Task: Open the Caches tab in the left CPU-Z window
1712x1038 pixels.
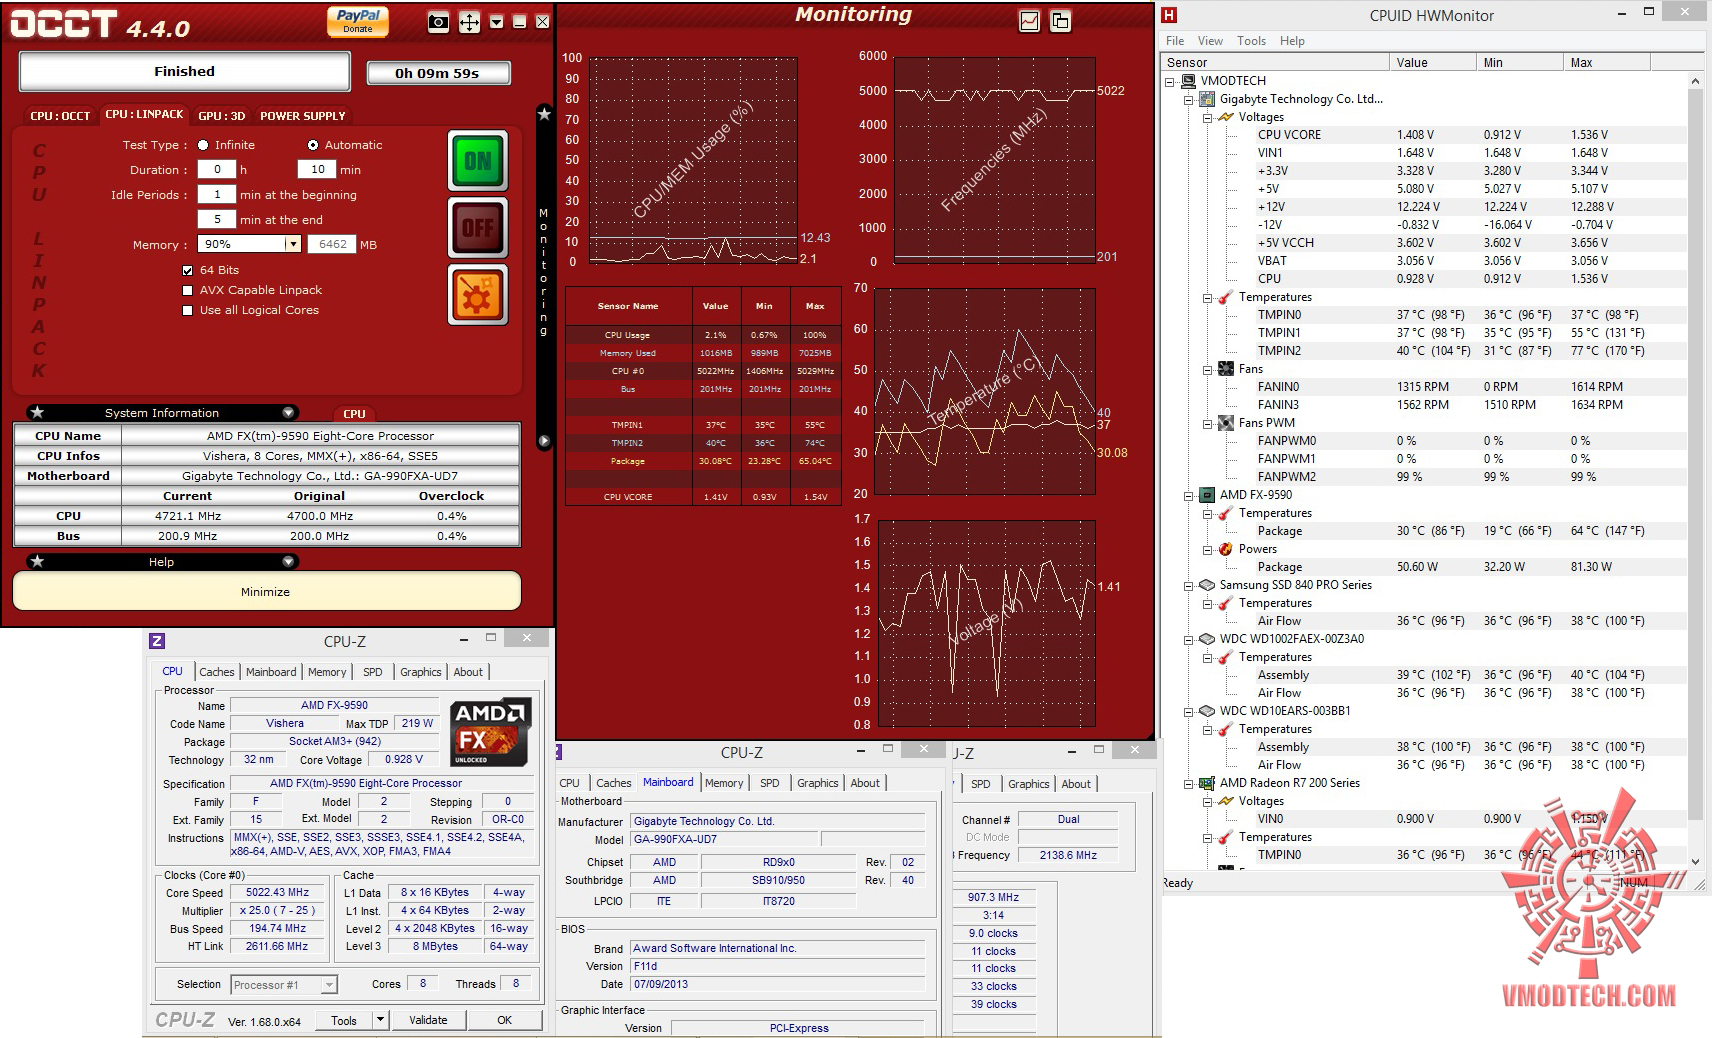Action: click(x=216, y=672)
